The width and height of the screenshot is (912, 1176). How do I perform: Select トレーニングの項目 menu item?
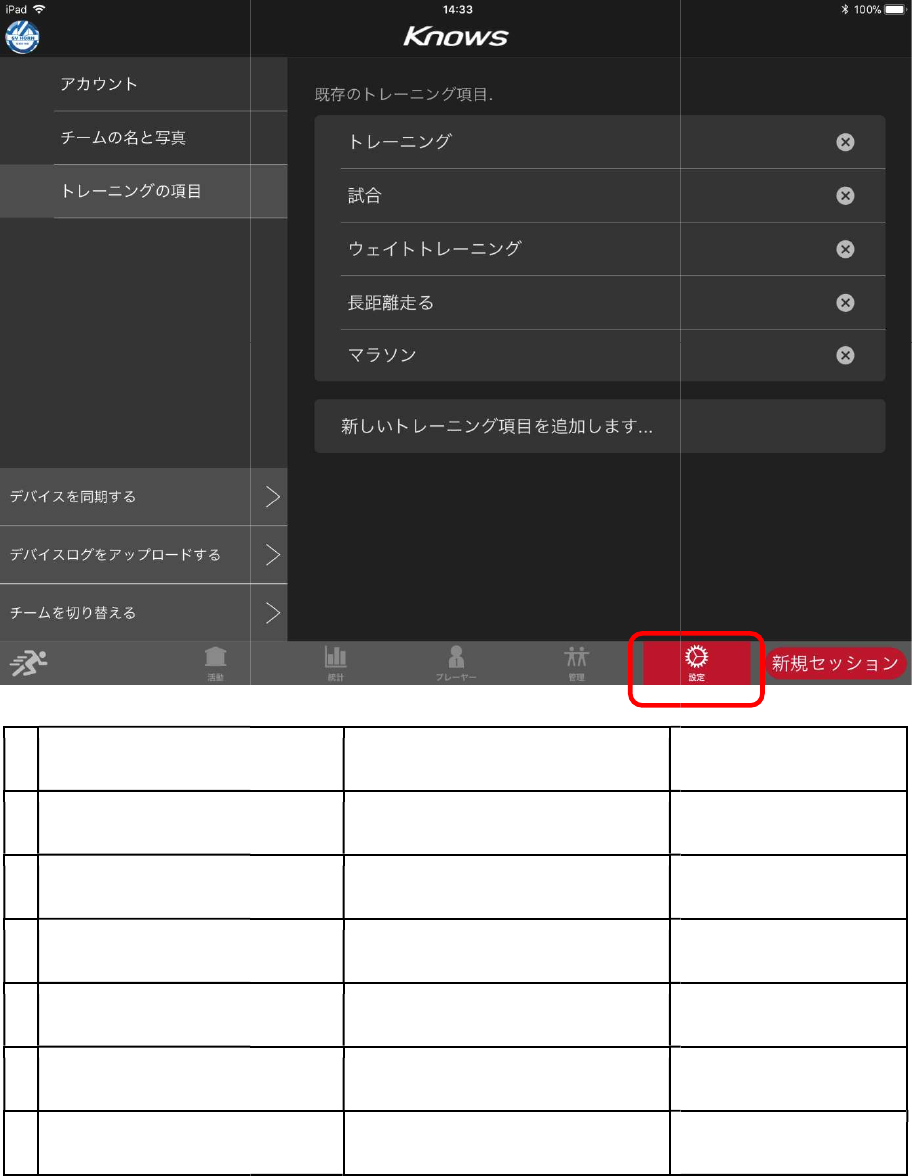click(144, 191)
